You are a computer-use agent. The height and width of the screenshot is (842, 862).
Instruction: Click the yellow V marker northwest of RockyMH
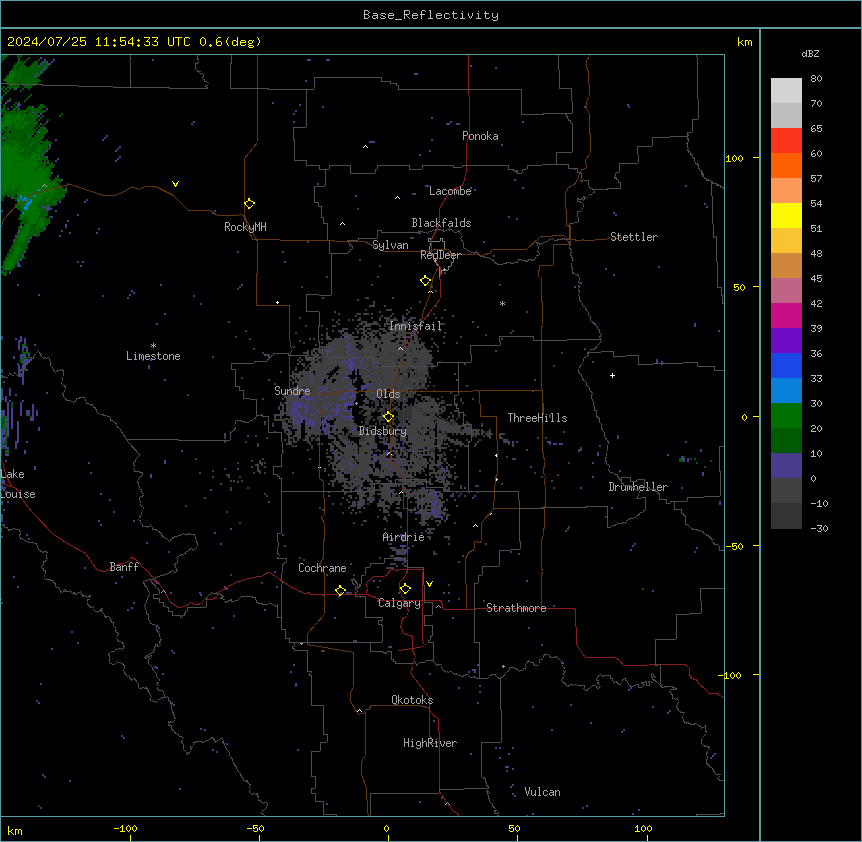175,184
